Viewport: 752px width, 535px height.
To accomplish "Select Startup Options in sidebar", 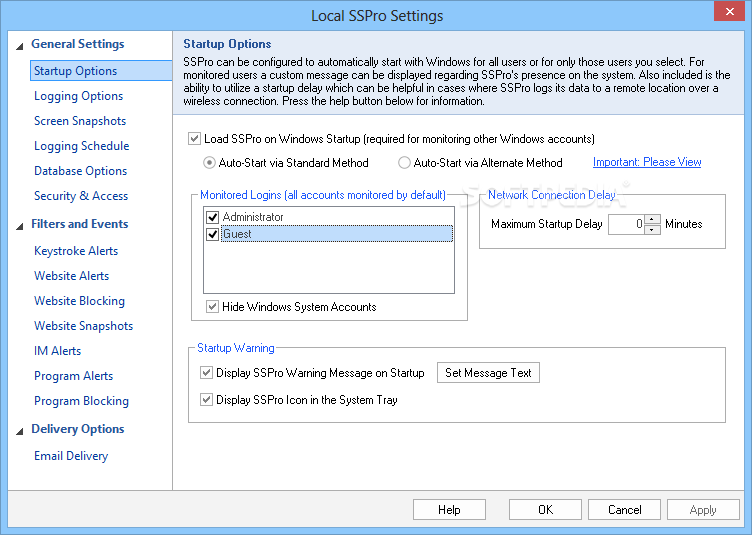I will coord(101,70).
